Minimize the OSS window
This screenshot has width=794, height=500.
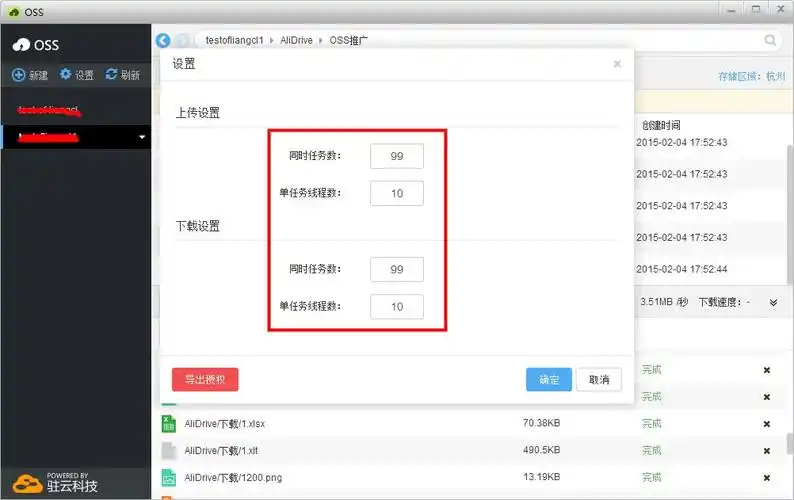731,10
